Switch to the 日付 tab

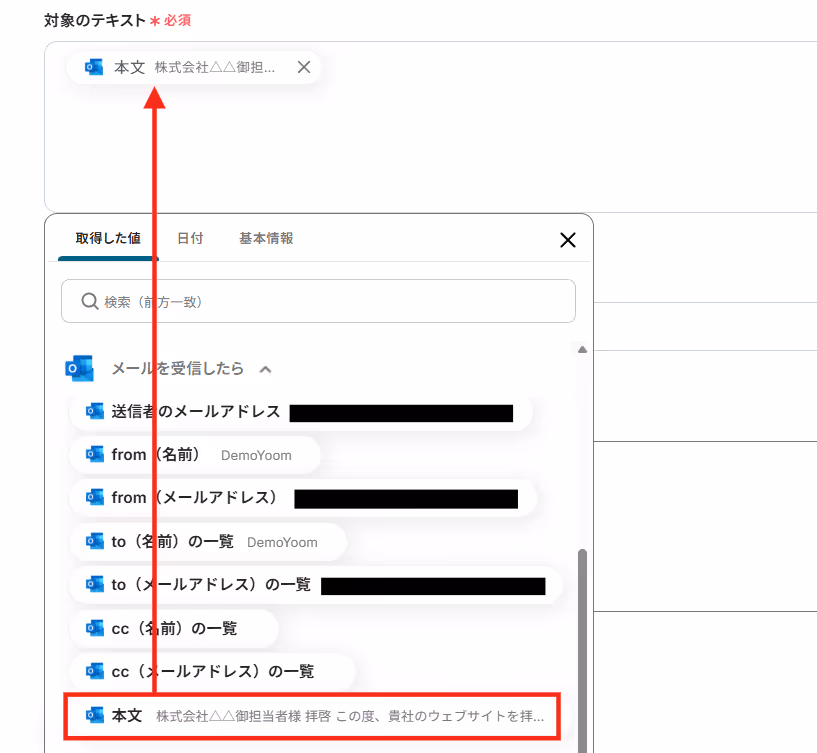pos(190,238)
